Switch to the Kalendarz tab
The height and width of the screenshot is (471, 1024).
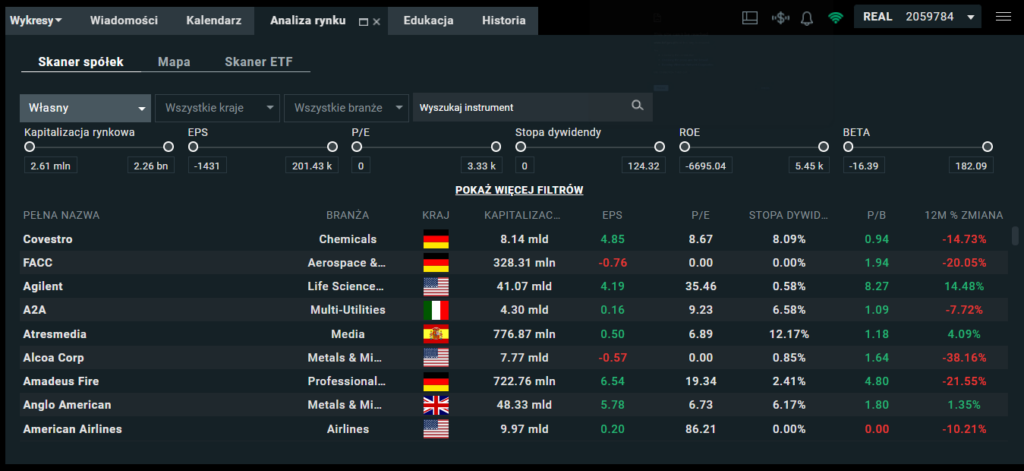[214, 20]
